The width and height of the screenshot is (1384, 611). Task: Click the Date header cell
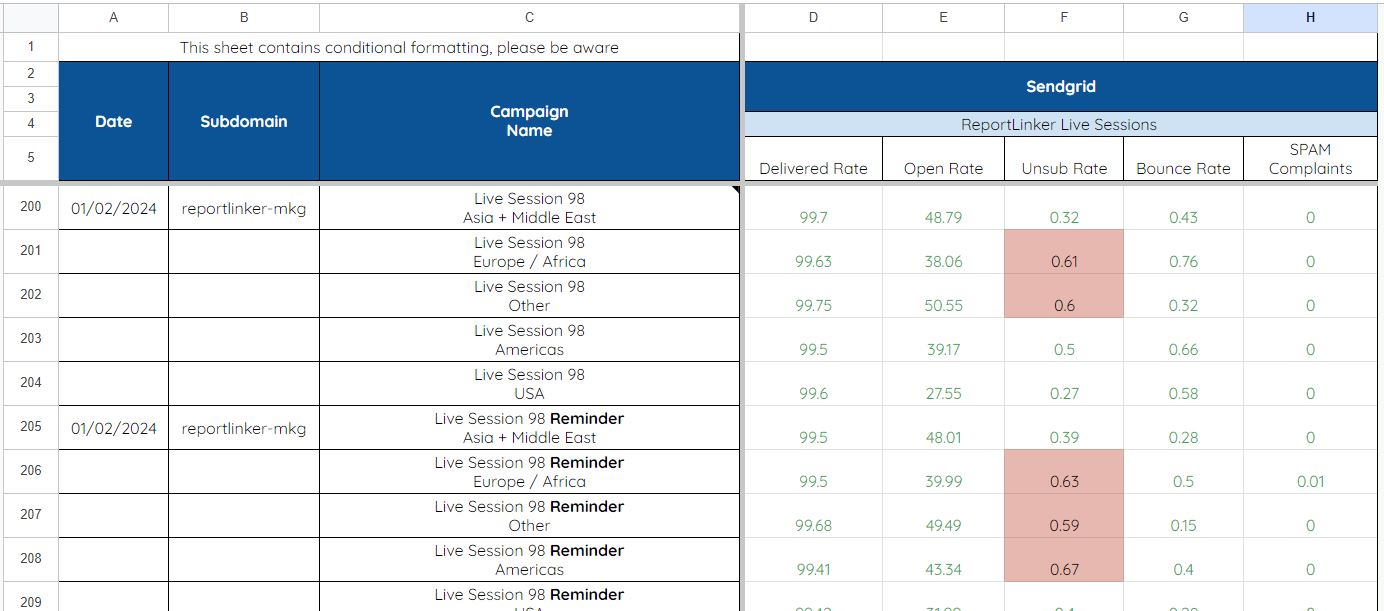click(113, 121)
